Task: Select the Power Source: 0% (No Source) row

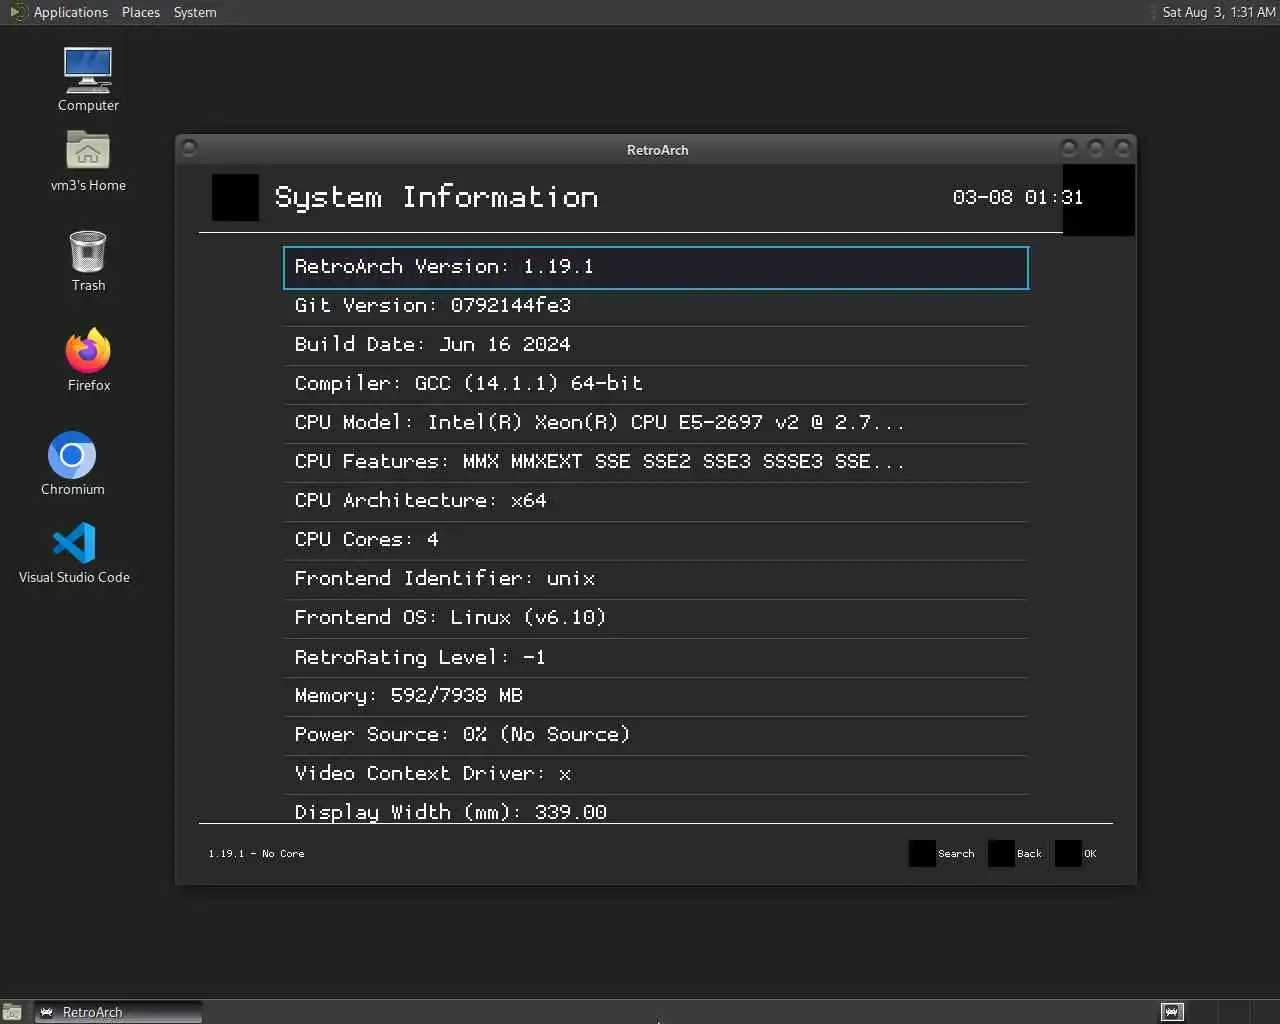Action: click(x=656, y=735)
